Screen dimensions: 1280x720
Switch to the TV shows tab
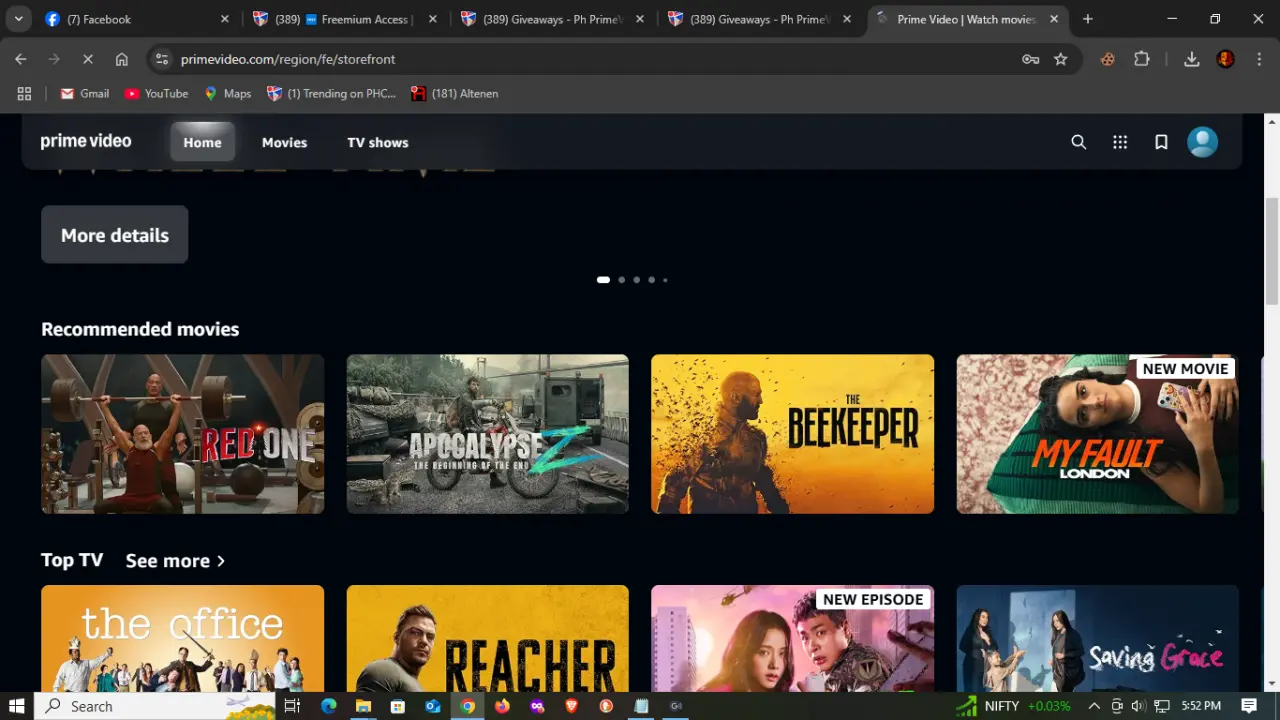click(378, 142)
